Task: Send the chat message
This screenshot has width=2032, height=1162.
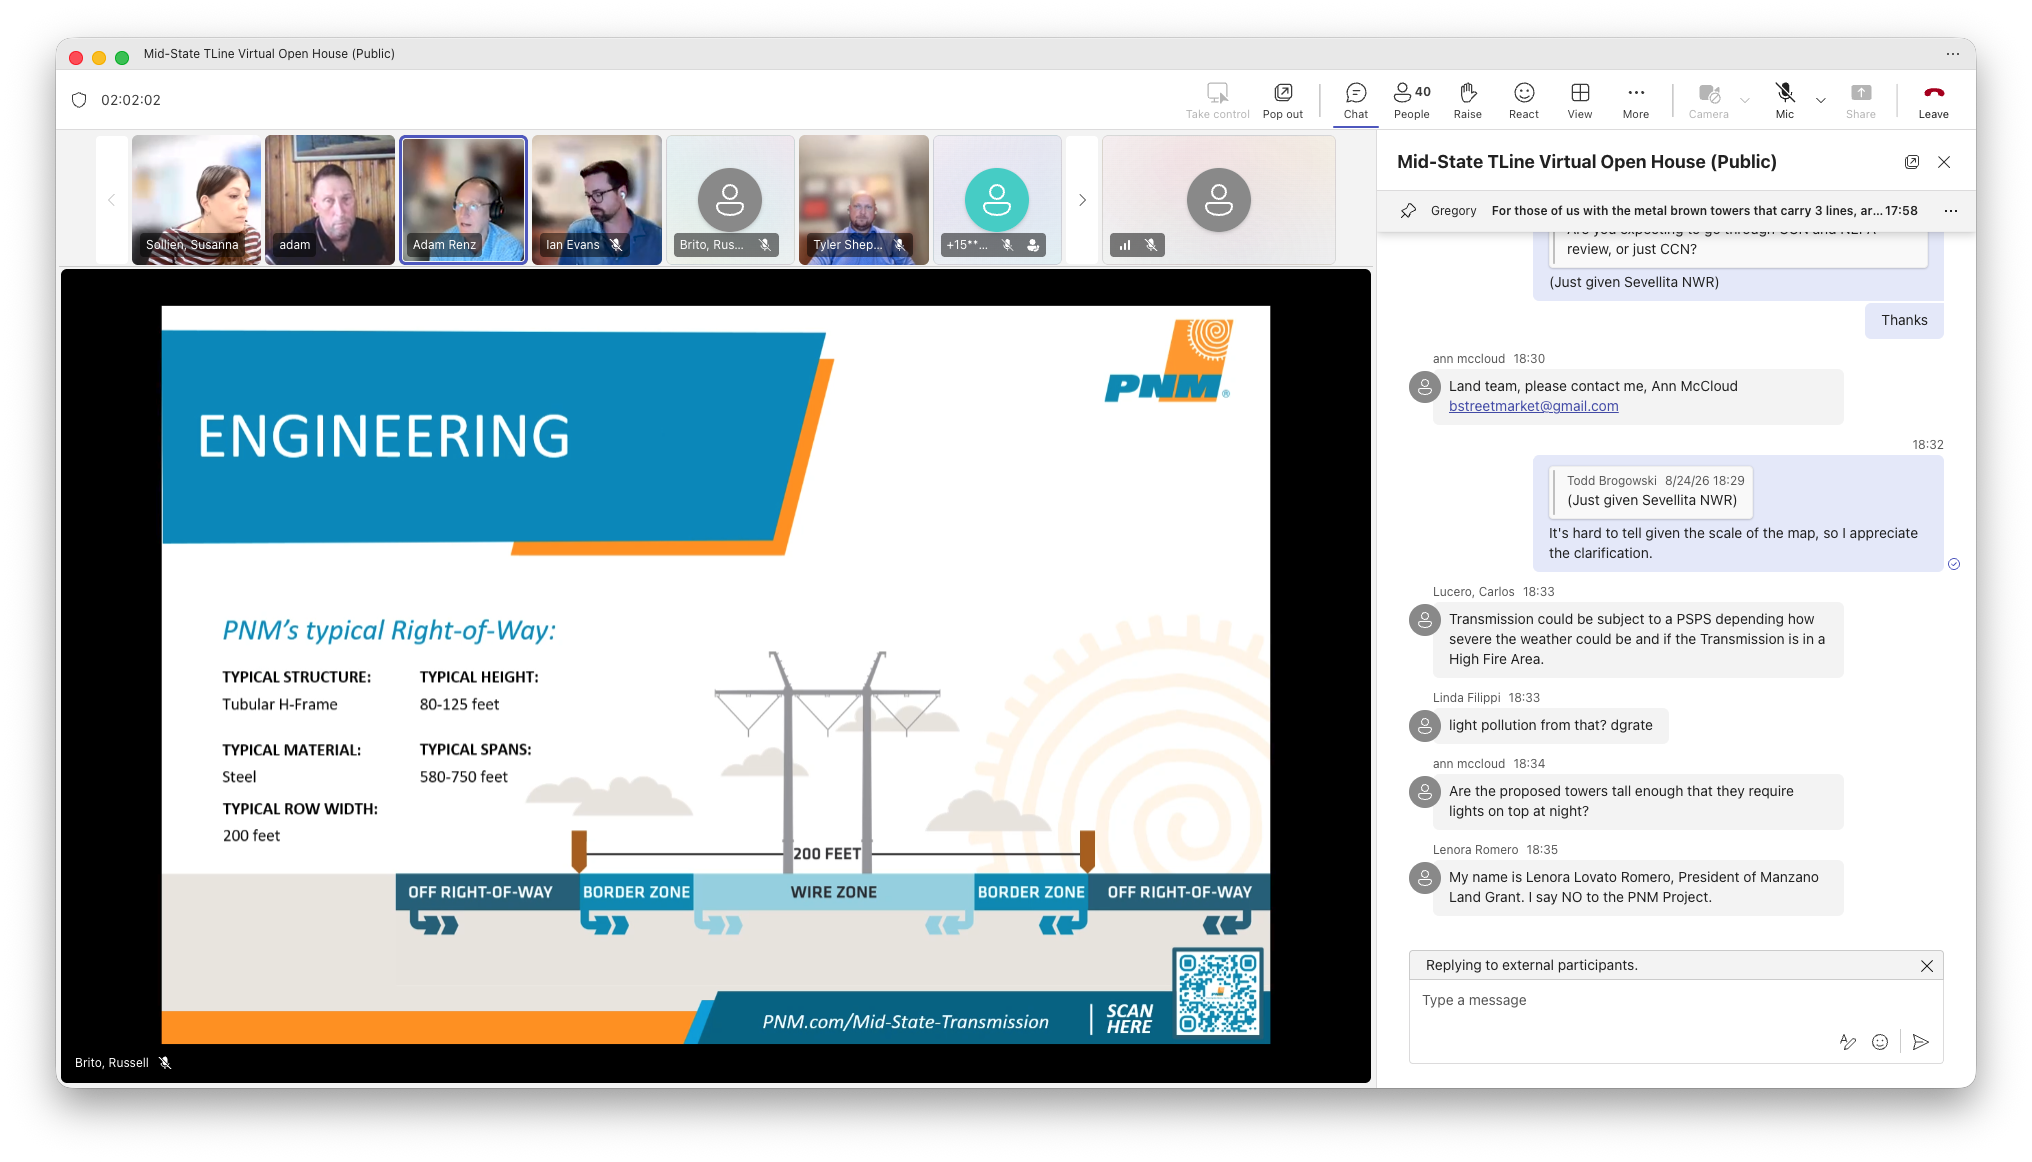Action: [1921, 1043]
